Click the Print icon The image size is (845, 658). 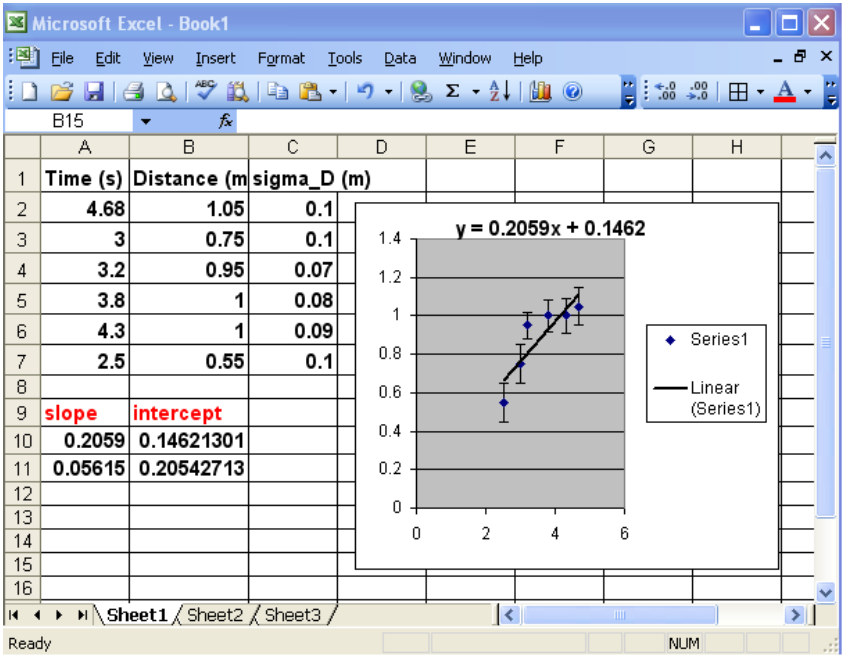pos(134,92)
